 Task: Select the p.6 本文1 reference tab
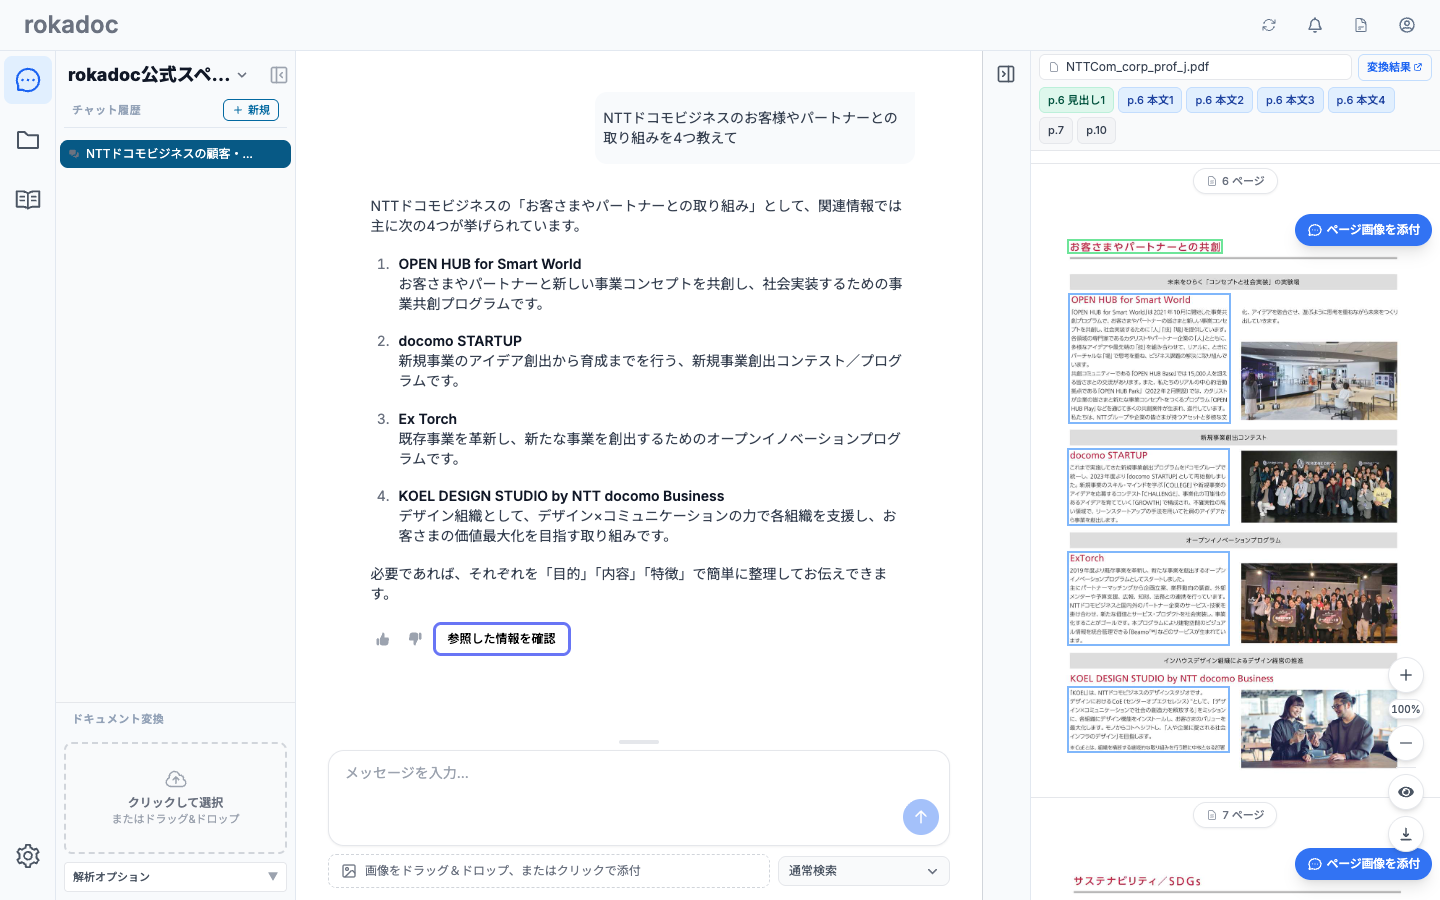(1150, 100)
